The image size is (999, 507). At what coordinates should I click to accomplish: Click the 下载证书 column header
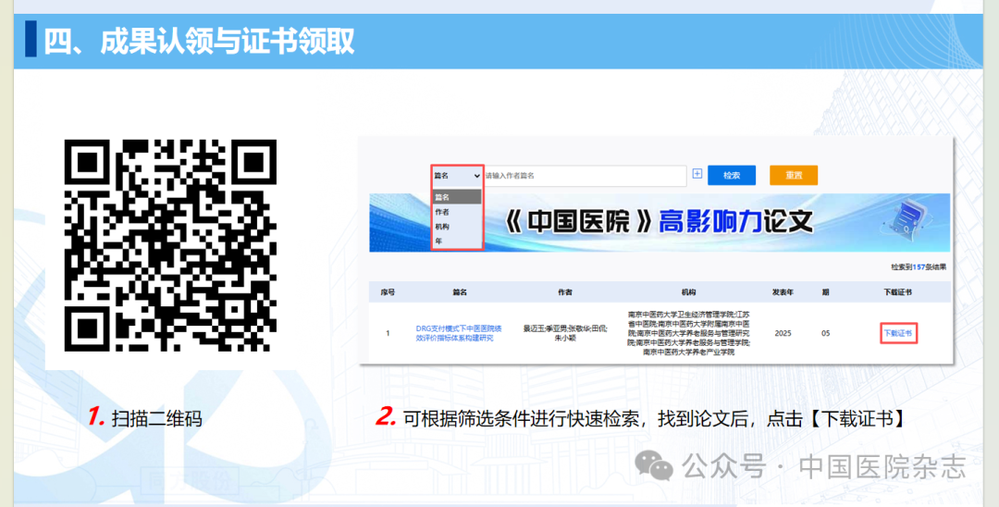pos(898,292)
